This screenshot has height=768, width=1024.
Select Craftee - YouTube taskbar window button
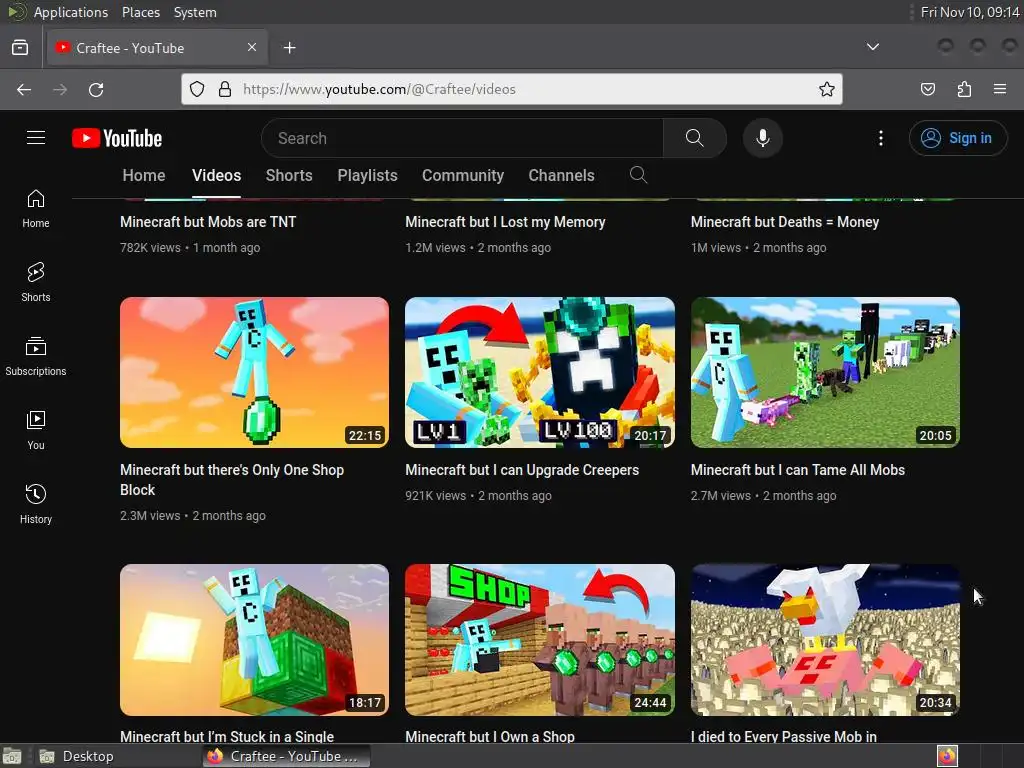[286, 756]
